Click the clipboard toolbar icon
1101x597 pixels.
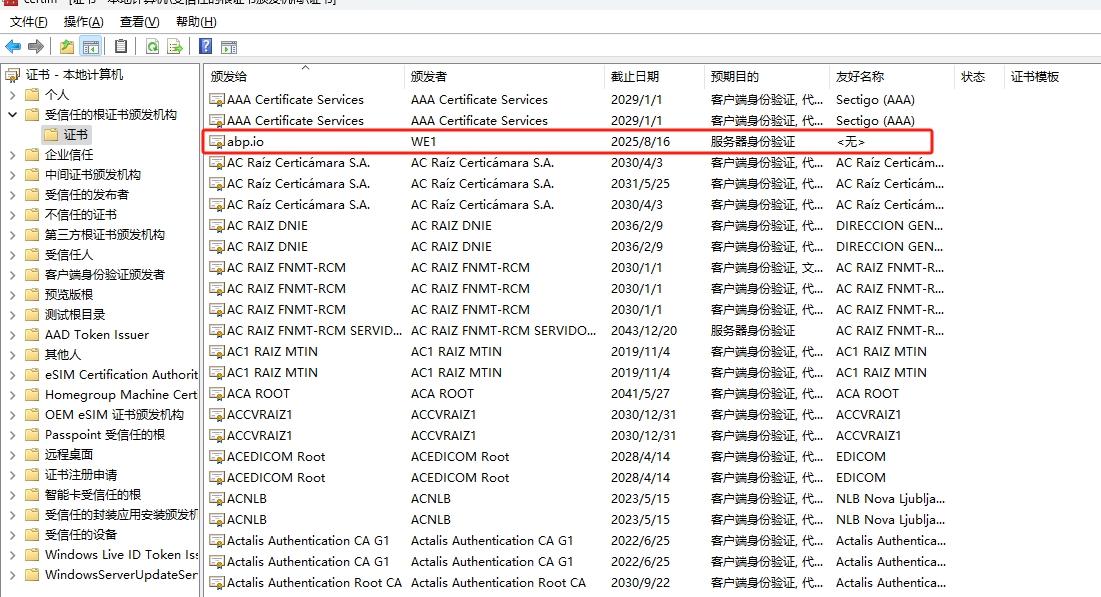click(x=121, y=46)
